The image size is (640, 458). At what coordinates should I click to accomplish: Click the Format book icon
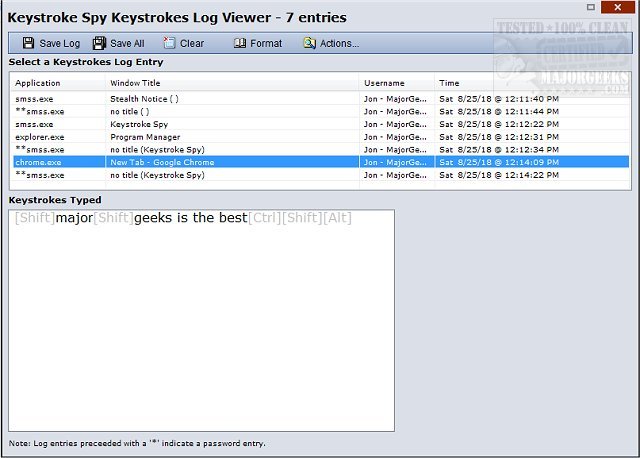(x=240, y=43)
